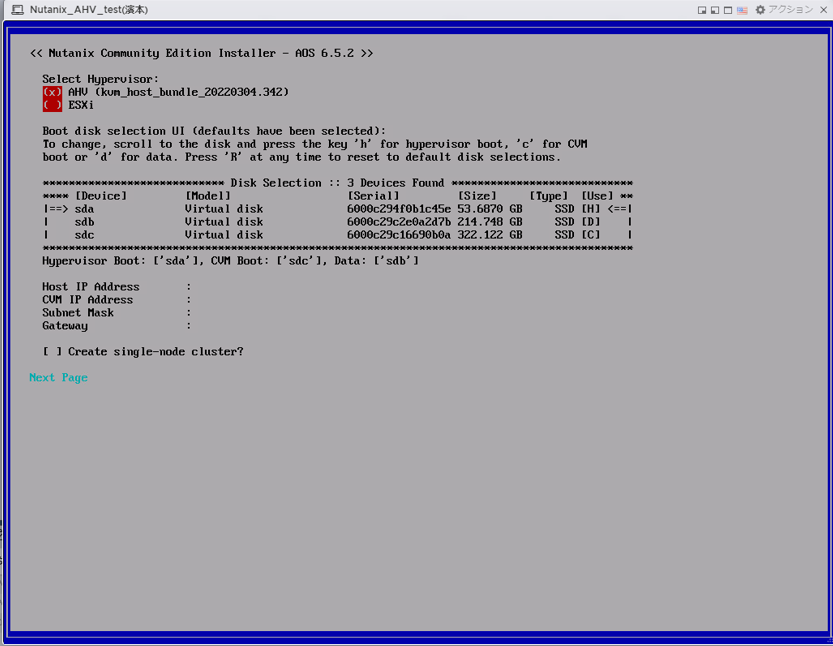Open the アクション menu
This screenshot has width=833, height=646.
790,10
